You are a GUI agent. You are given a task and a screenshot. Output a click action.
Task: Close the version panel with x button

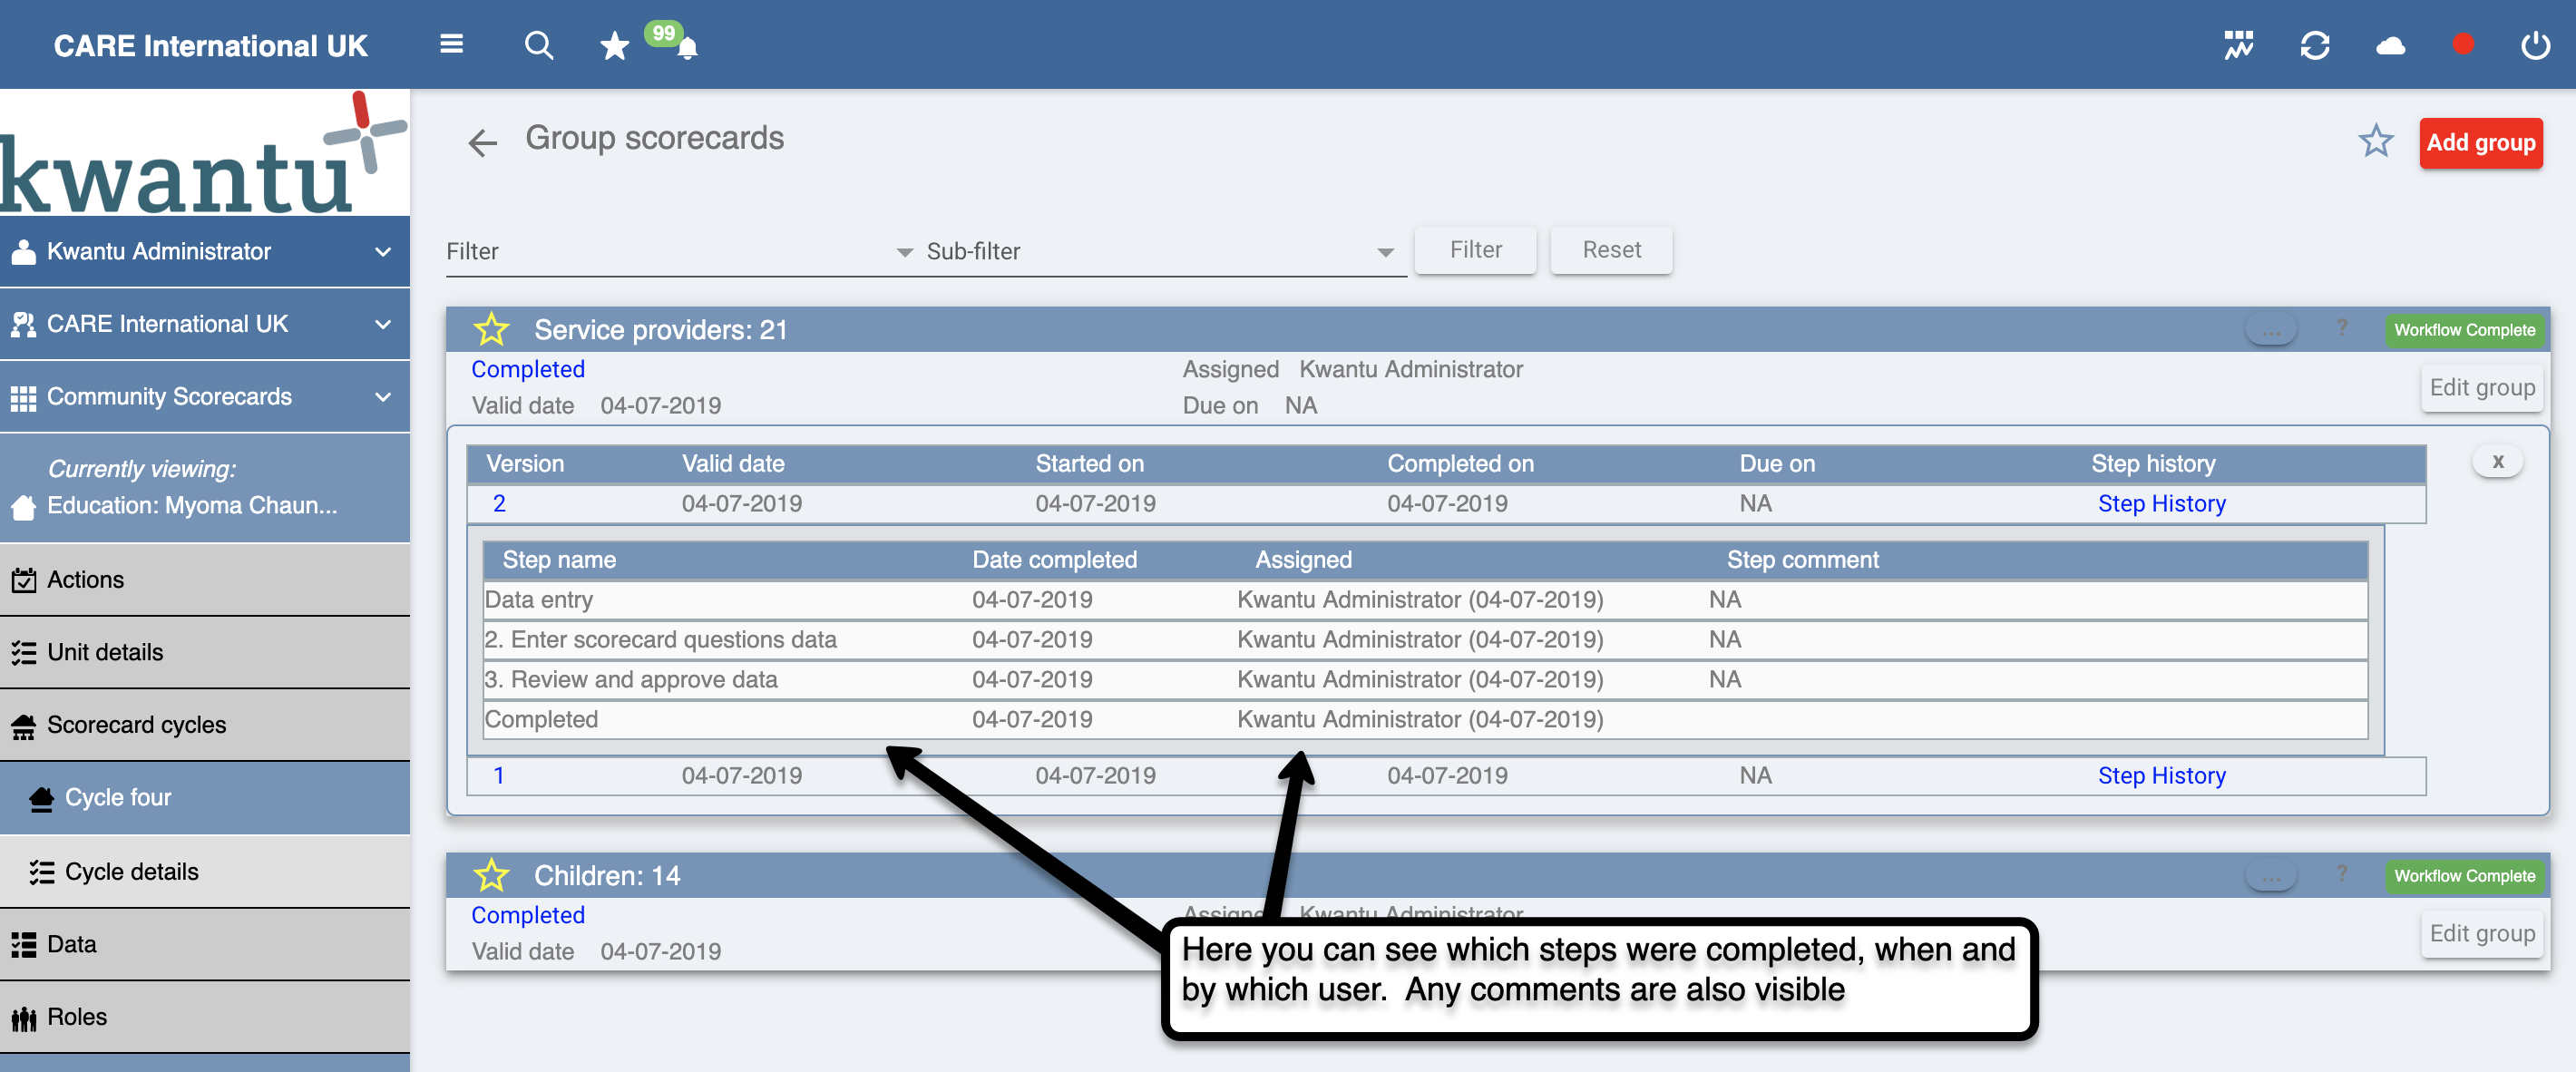[2497, 462]
